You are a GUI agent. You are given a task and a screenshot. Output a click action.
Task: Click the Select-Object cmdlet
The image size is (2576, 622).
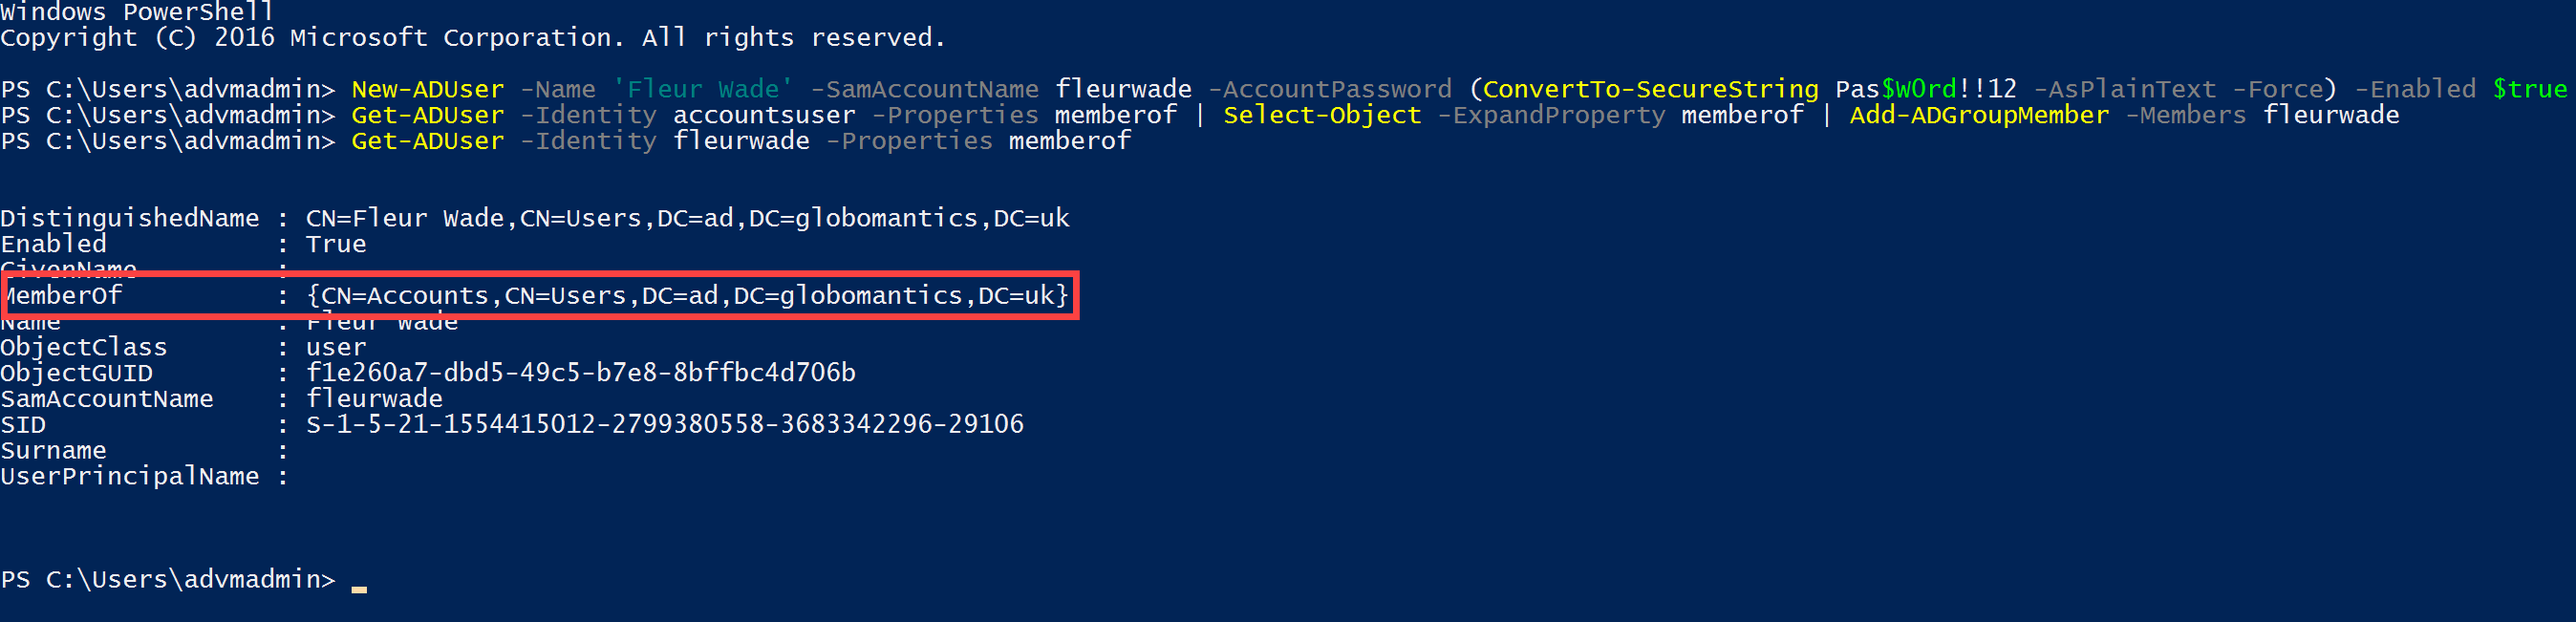click(x=1321, y=115)
